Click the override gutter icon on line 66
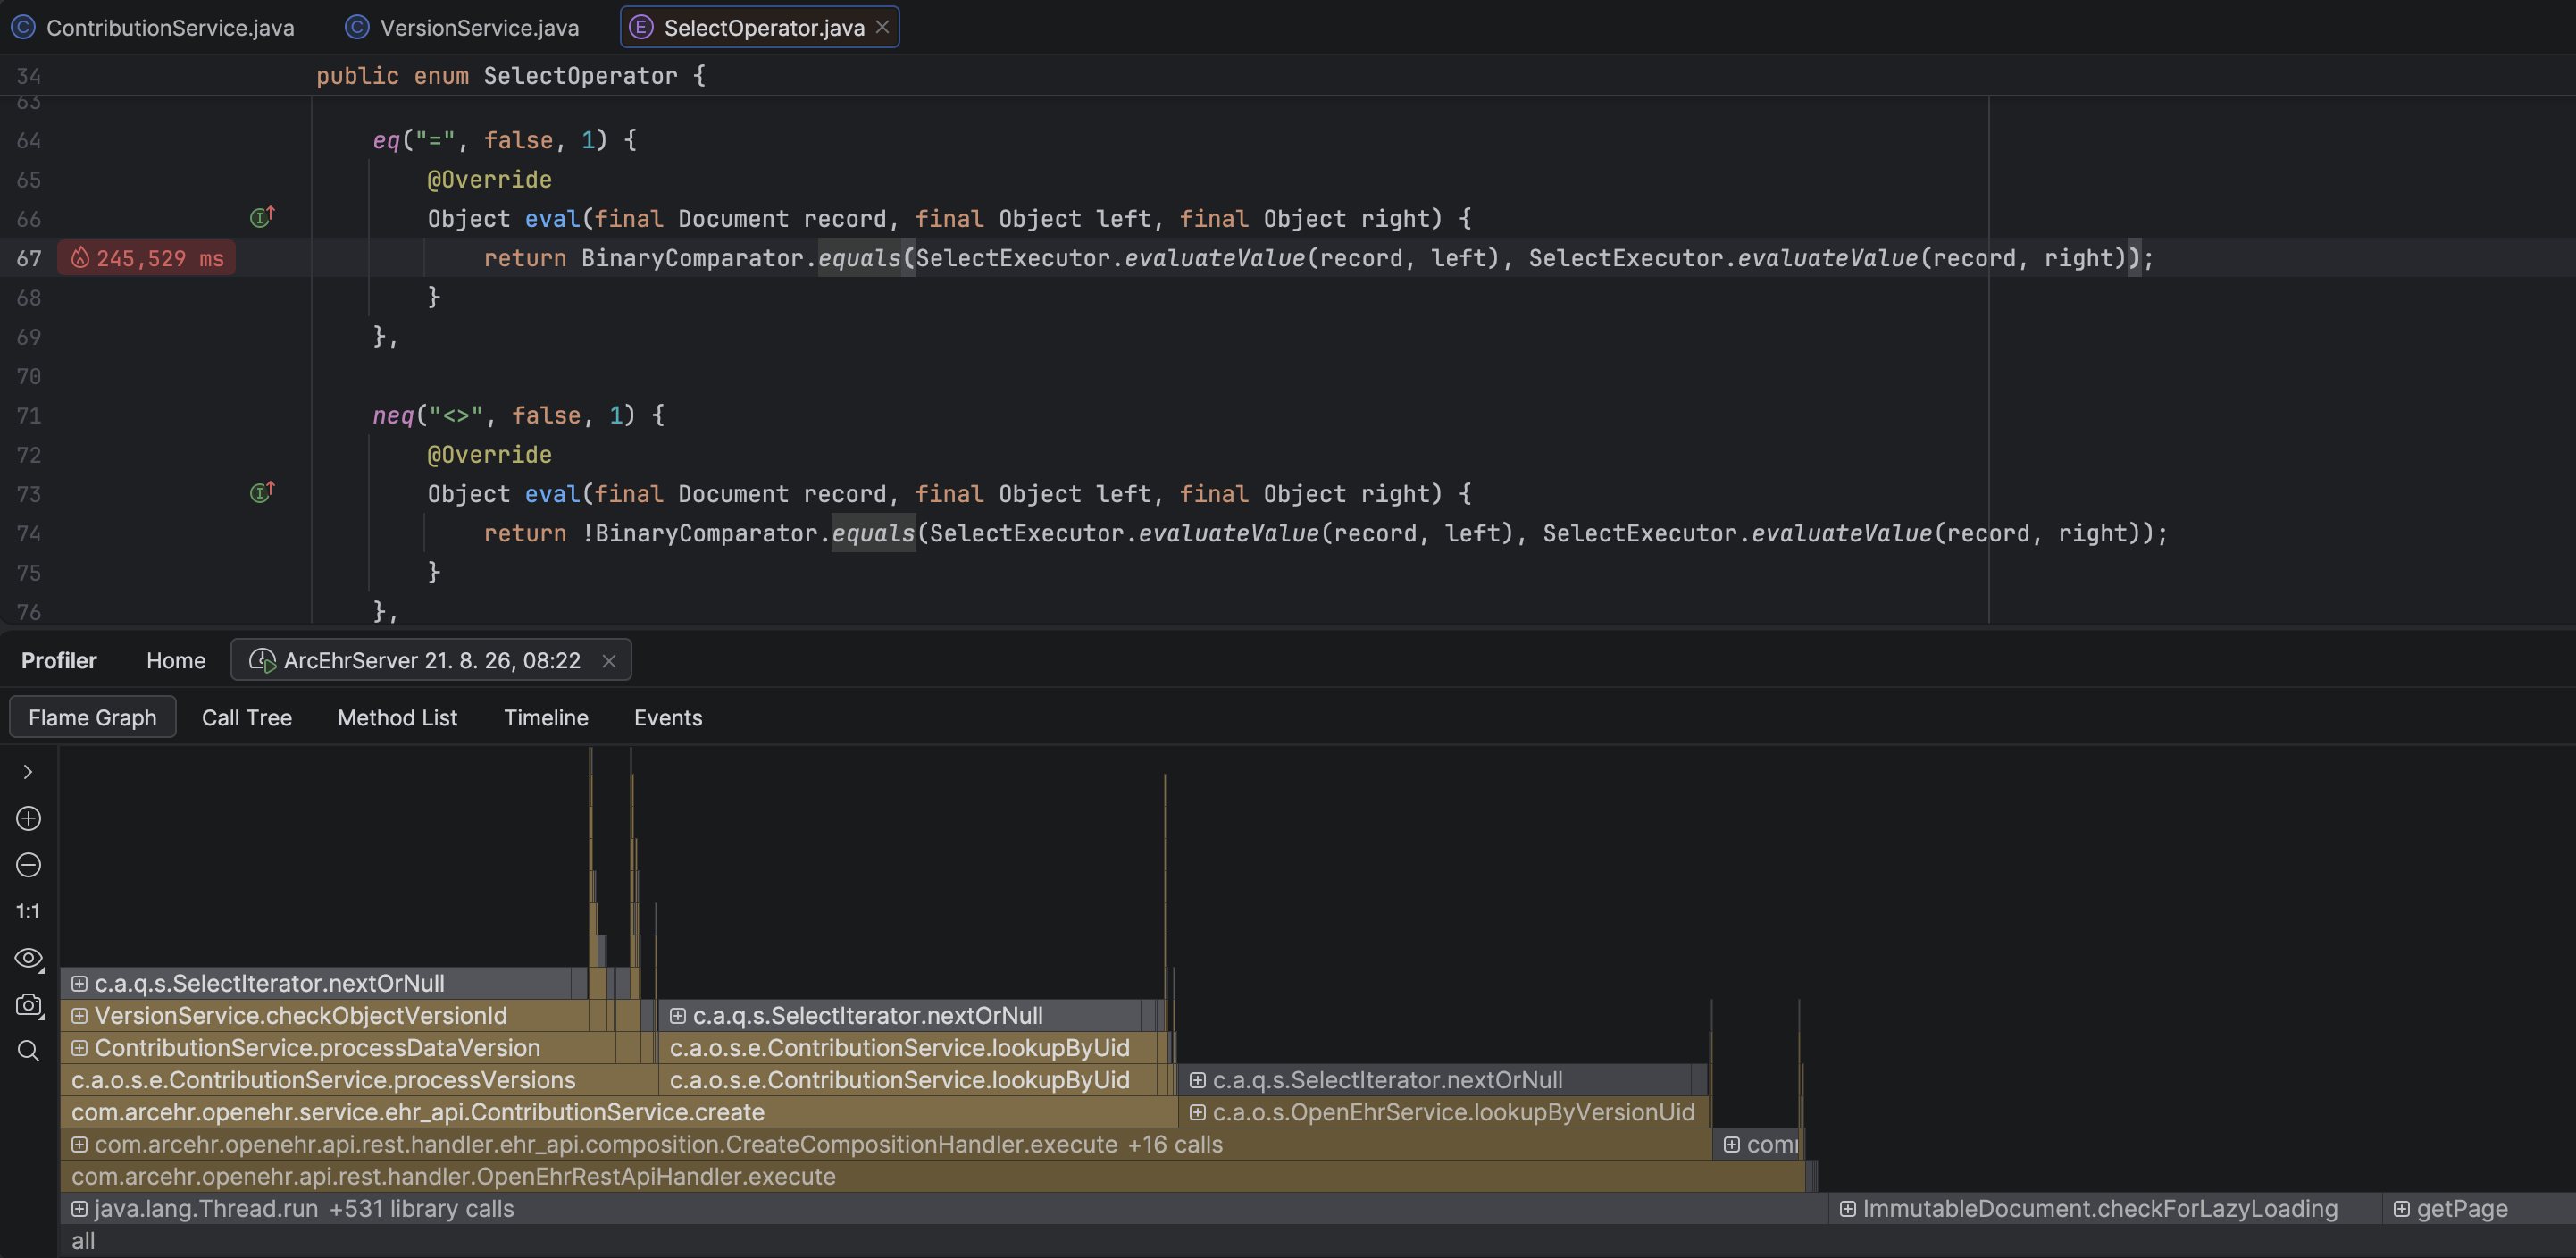2576x1258 pixels. point(262,216)
